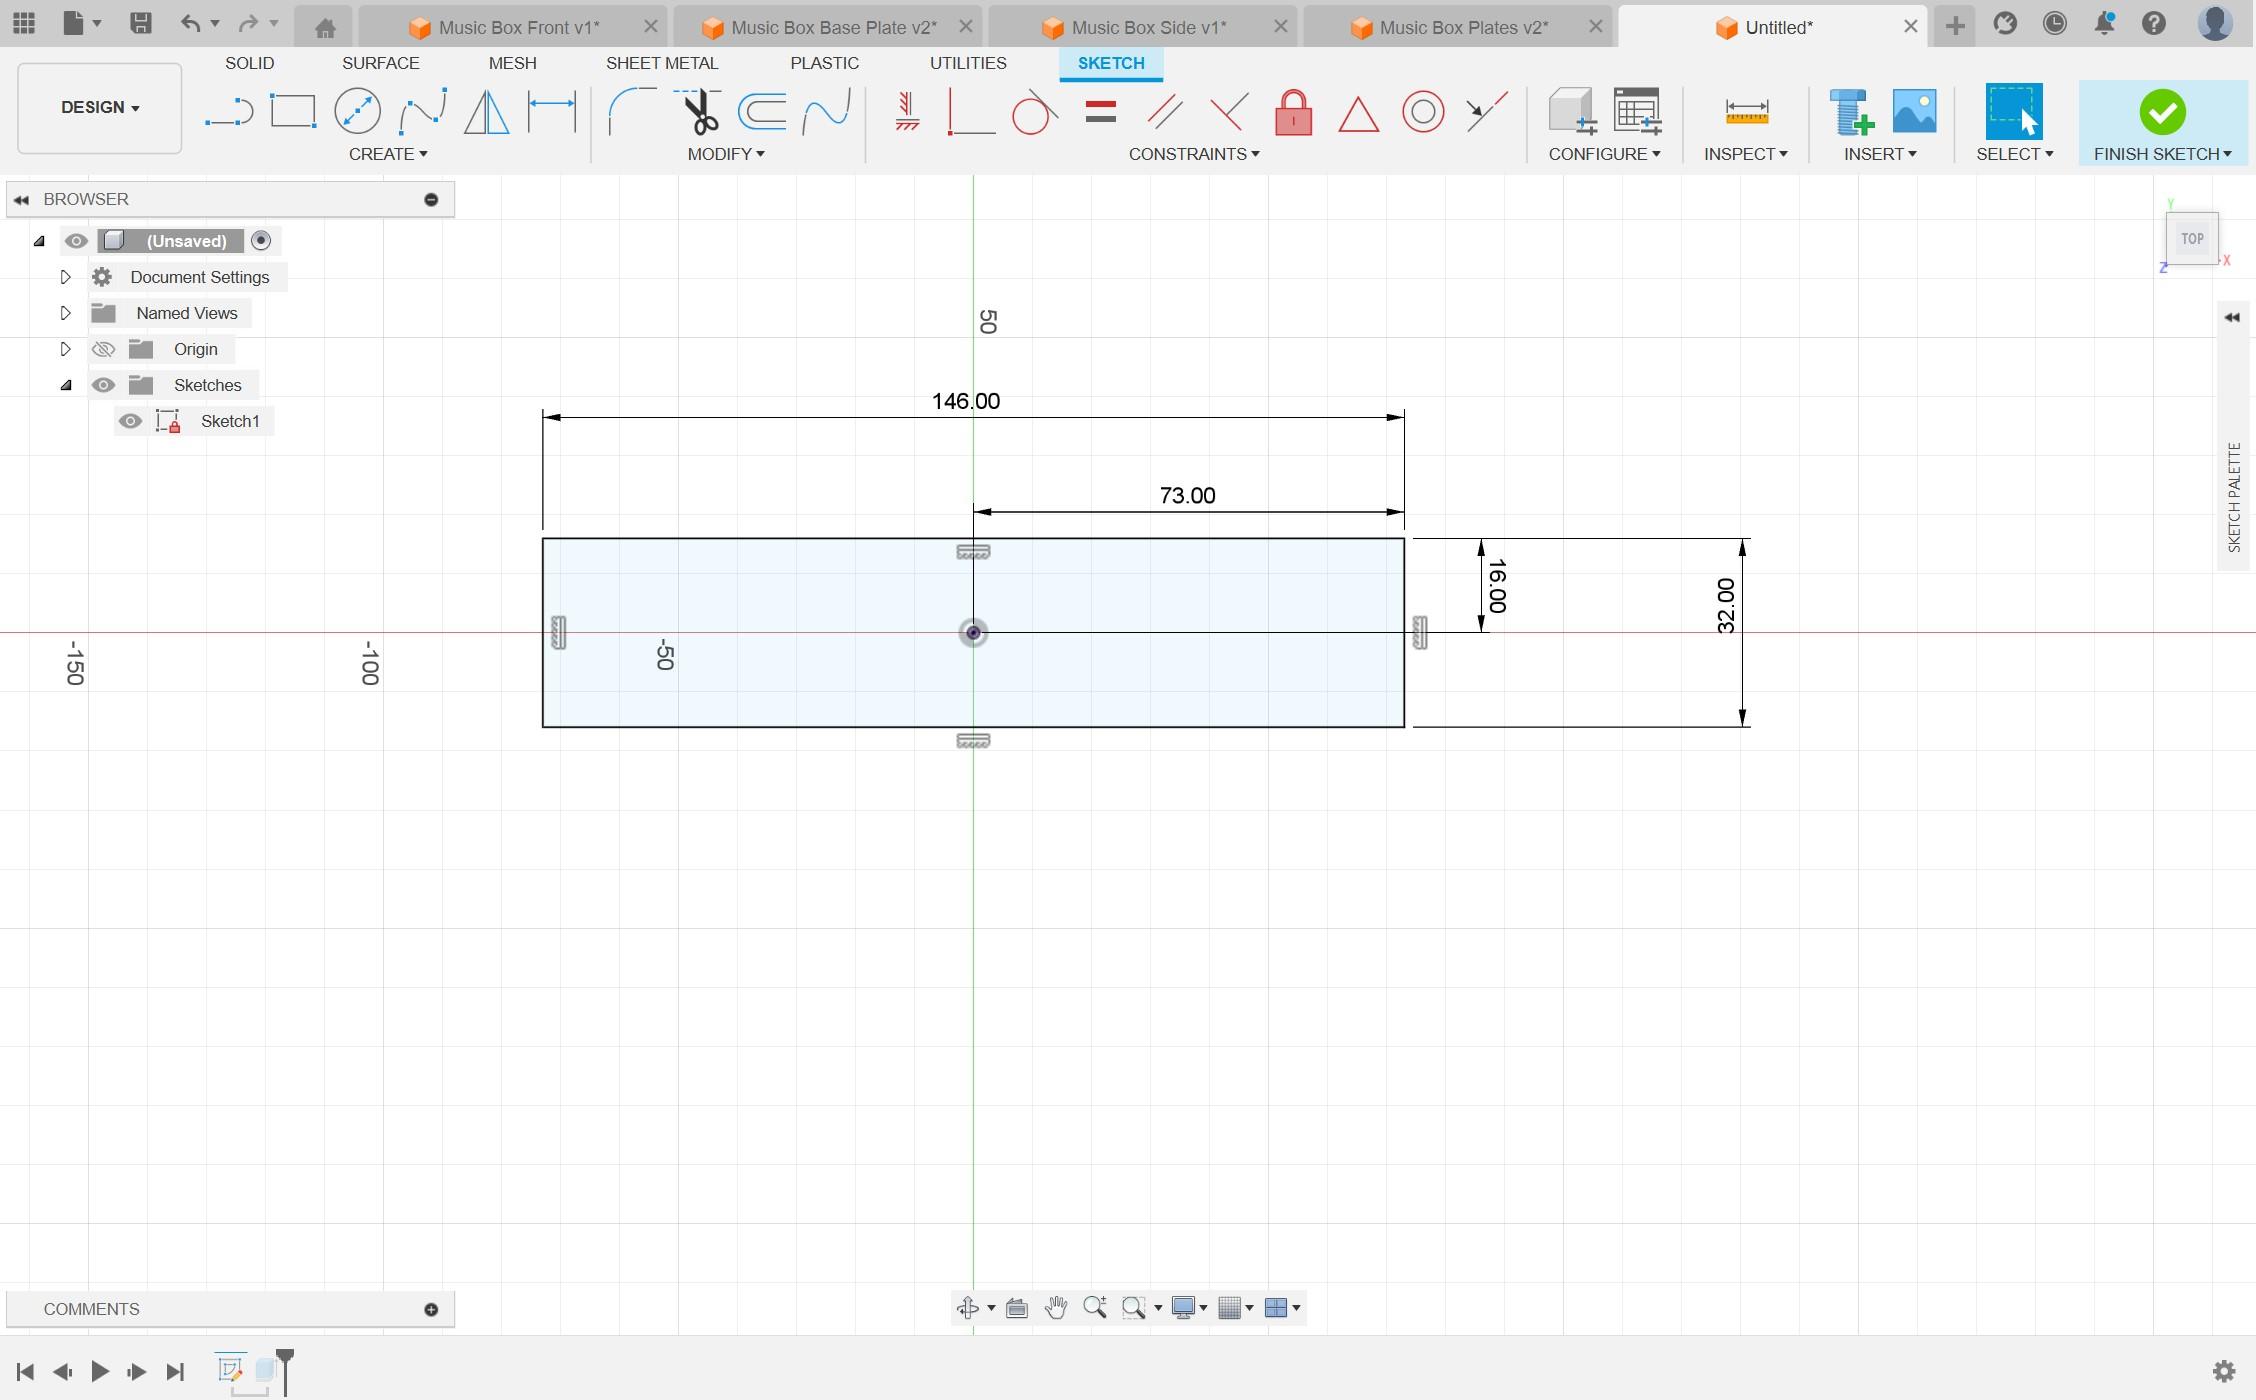Image resolution: width=2256 pixels, height=1400 pixels.
Task: Select the Concentric constraint icon
Action: pos(1422,112)
